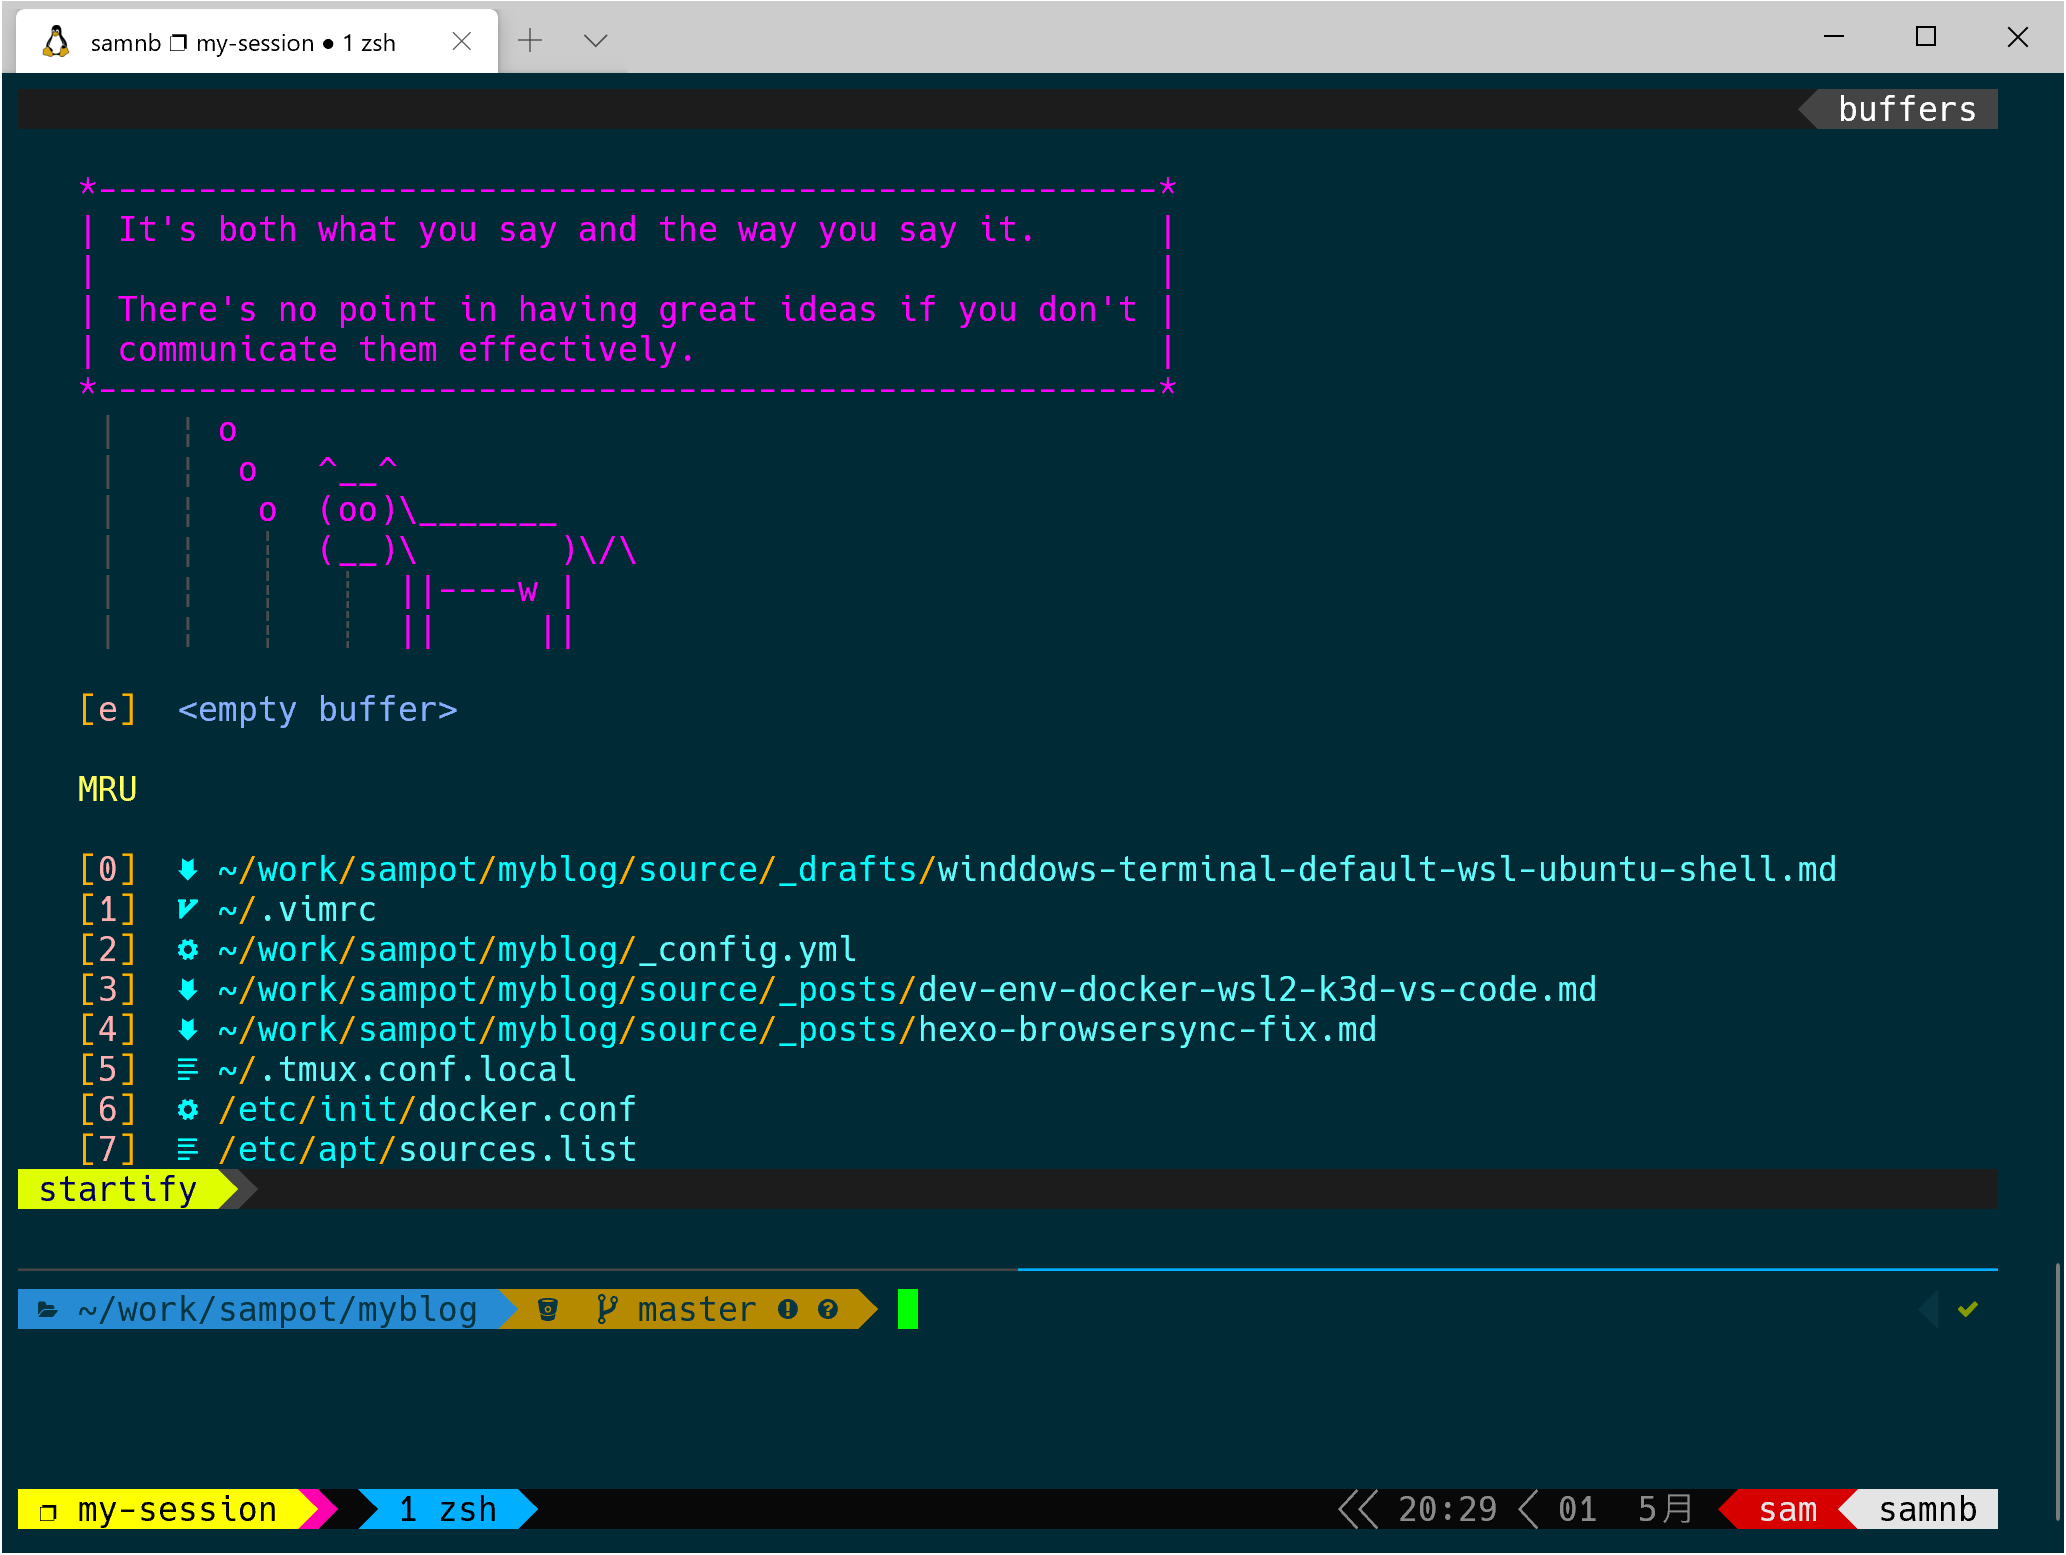
Task: Open the empty buffer entry
Action: point(317,709)
